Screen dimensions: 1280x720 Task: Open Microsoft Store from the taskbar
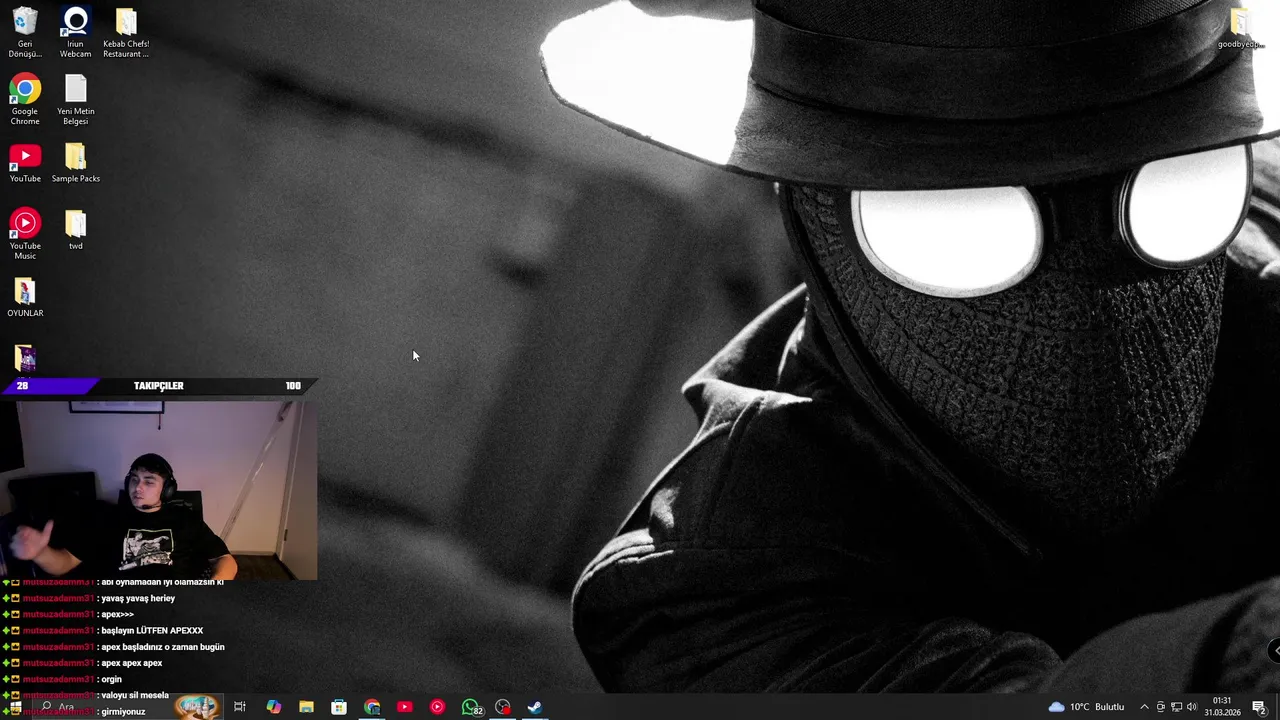pos(339,707)
